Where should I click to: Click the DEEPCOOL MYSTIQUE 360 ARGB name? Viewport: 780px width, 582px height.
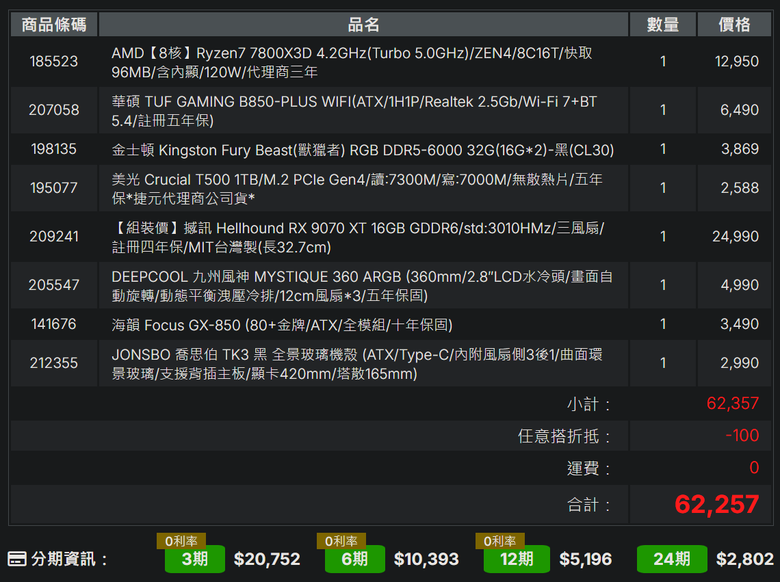[362, 286]
